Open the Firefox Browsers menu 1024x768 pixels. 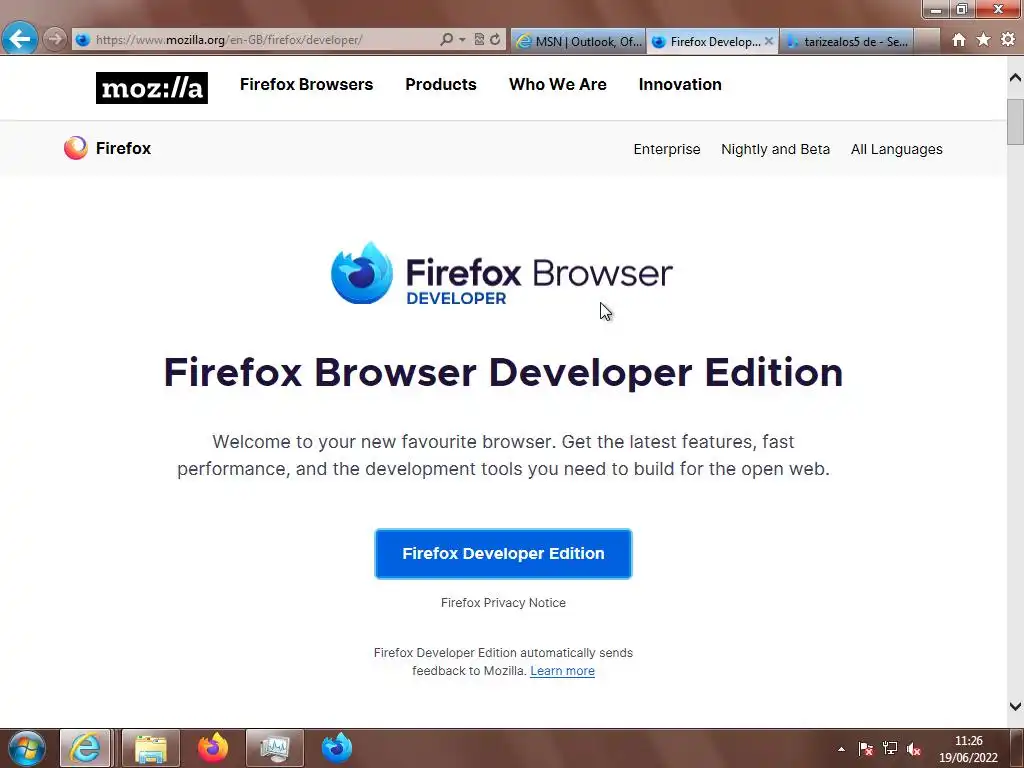click(306, 84)
